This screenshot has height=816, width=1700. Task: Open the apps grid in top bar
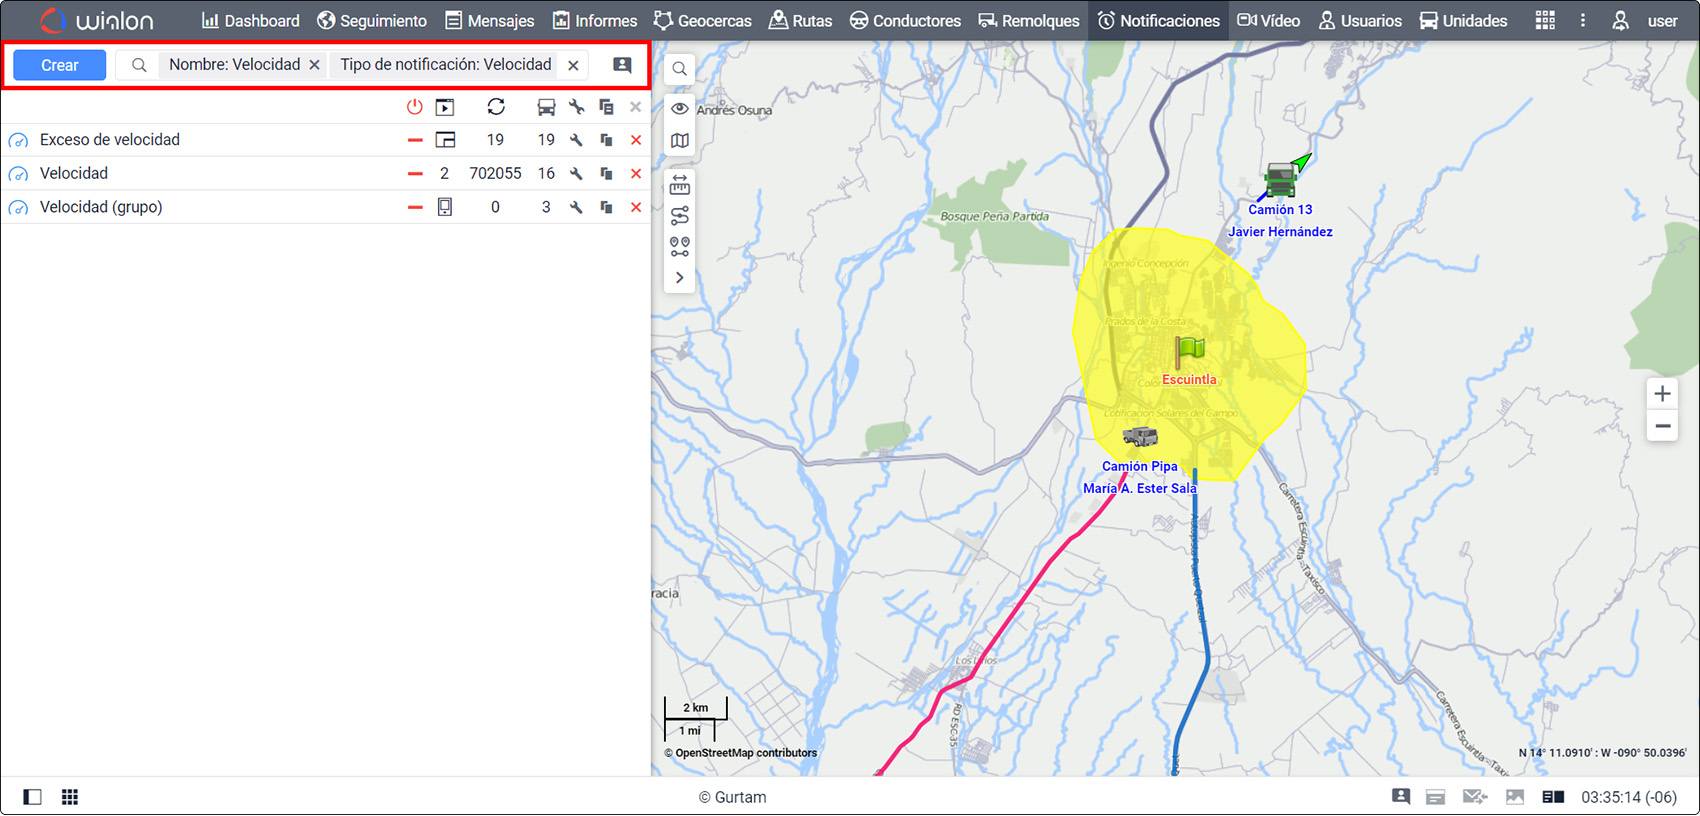(x=1545, y=21)
